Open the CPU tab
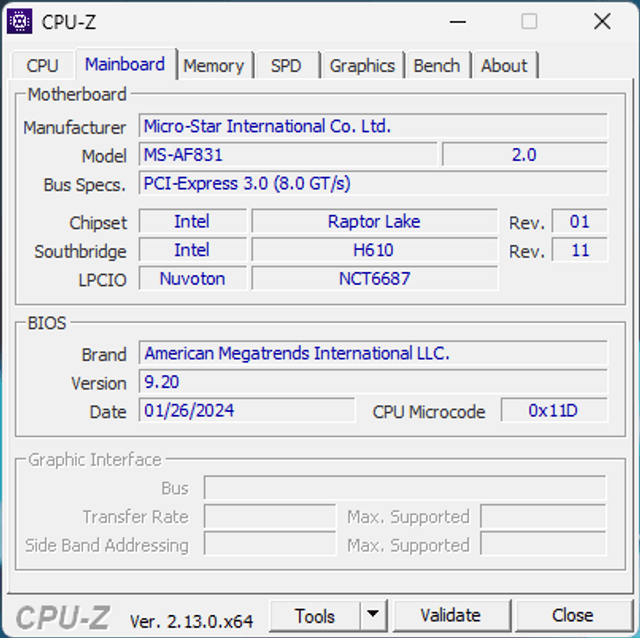Image resolution: width=640 pixels, height=638 pixels. coord(42,65)
